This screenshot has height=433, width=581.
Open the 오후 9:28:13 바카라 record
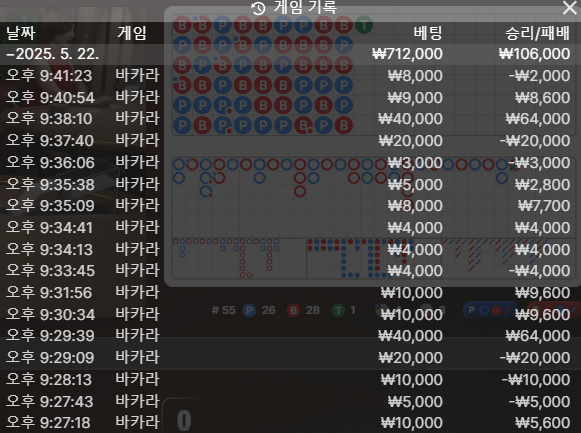click(290, 380)
